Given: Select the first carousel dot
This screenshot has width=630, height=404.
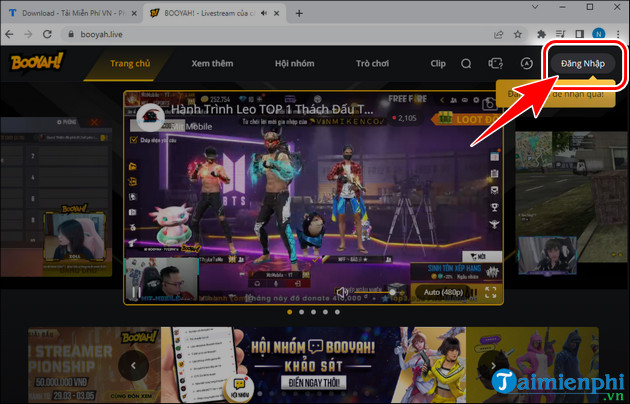Looking at the screenshot, I should coord(290,312).
